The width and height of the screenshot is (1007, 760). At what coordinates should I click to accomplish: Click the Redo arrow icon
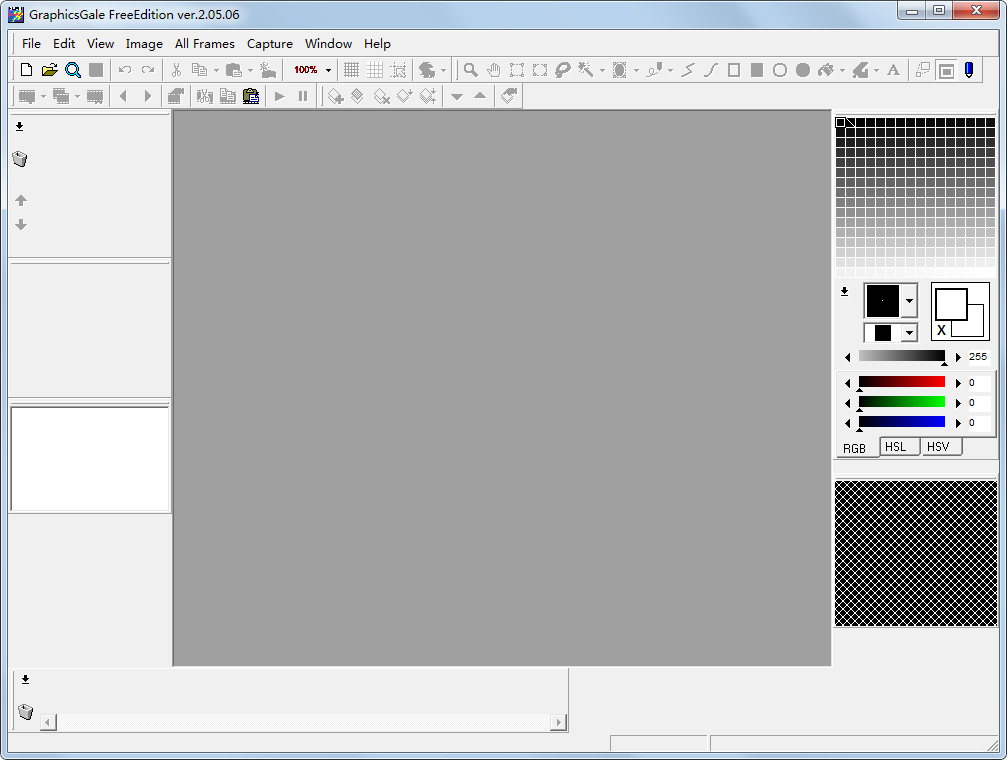(148, 70)
